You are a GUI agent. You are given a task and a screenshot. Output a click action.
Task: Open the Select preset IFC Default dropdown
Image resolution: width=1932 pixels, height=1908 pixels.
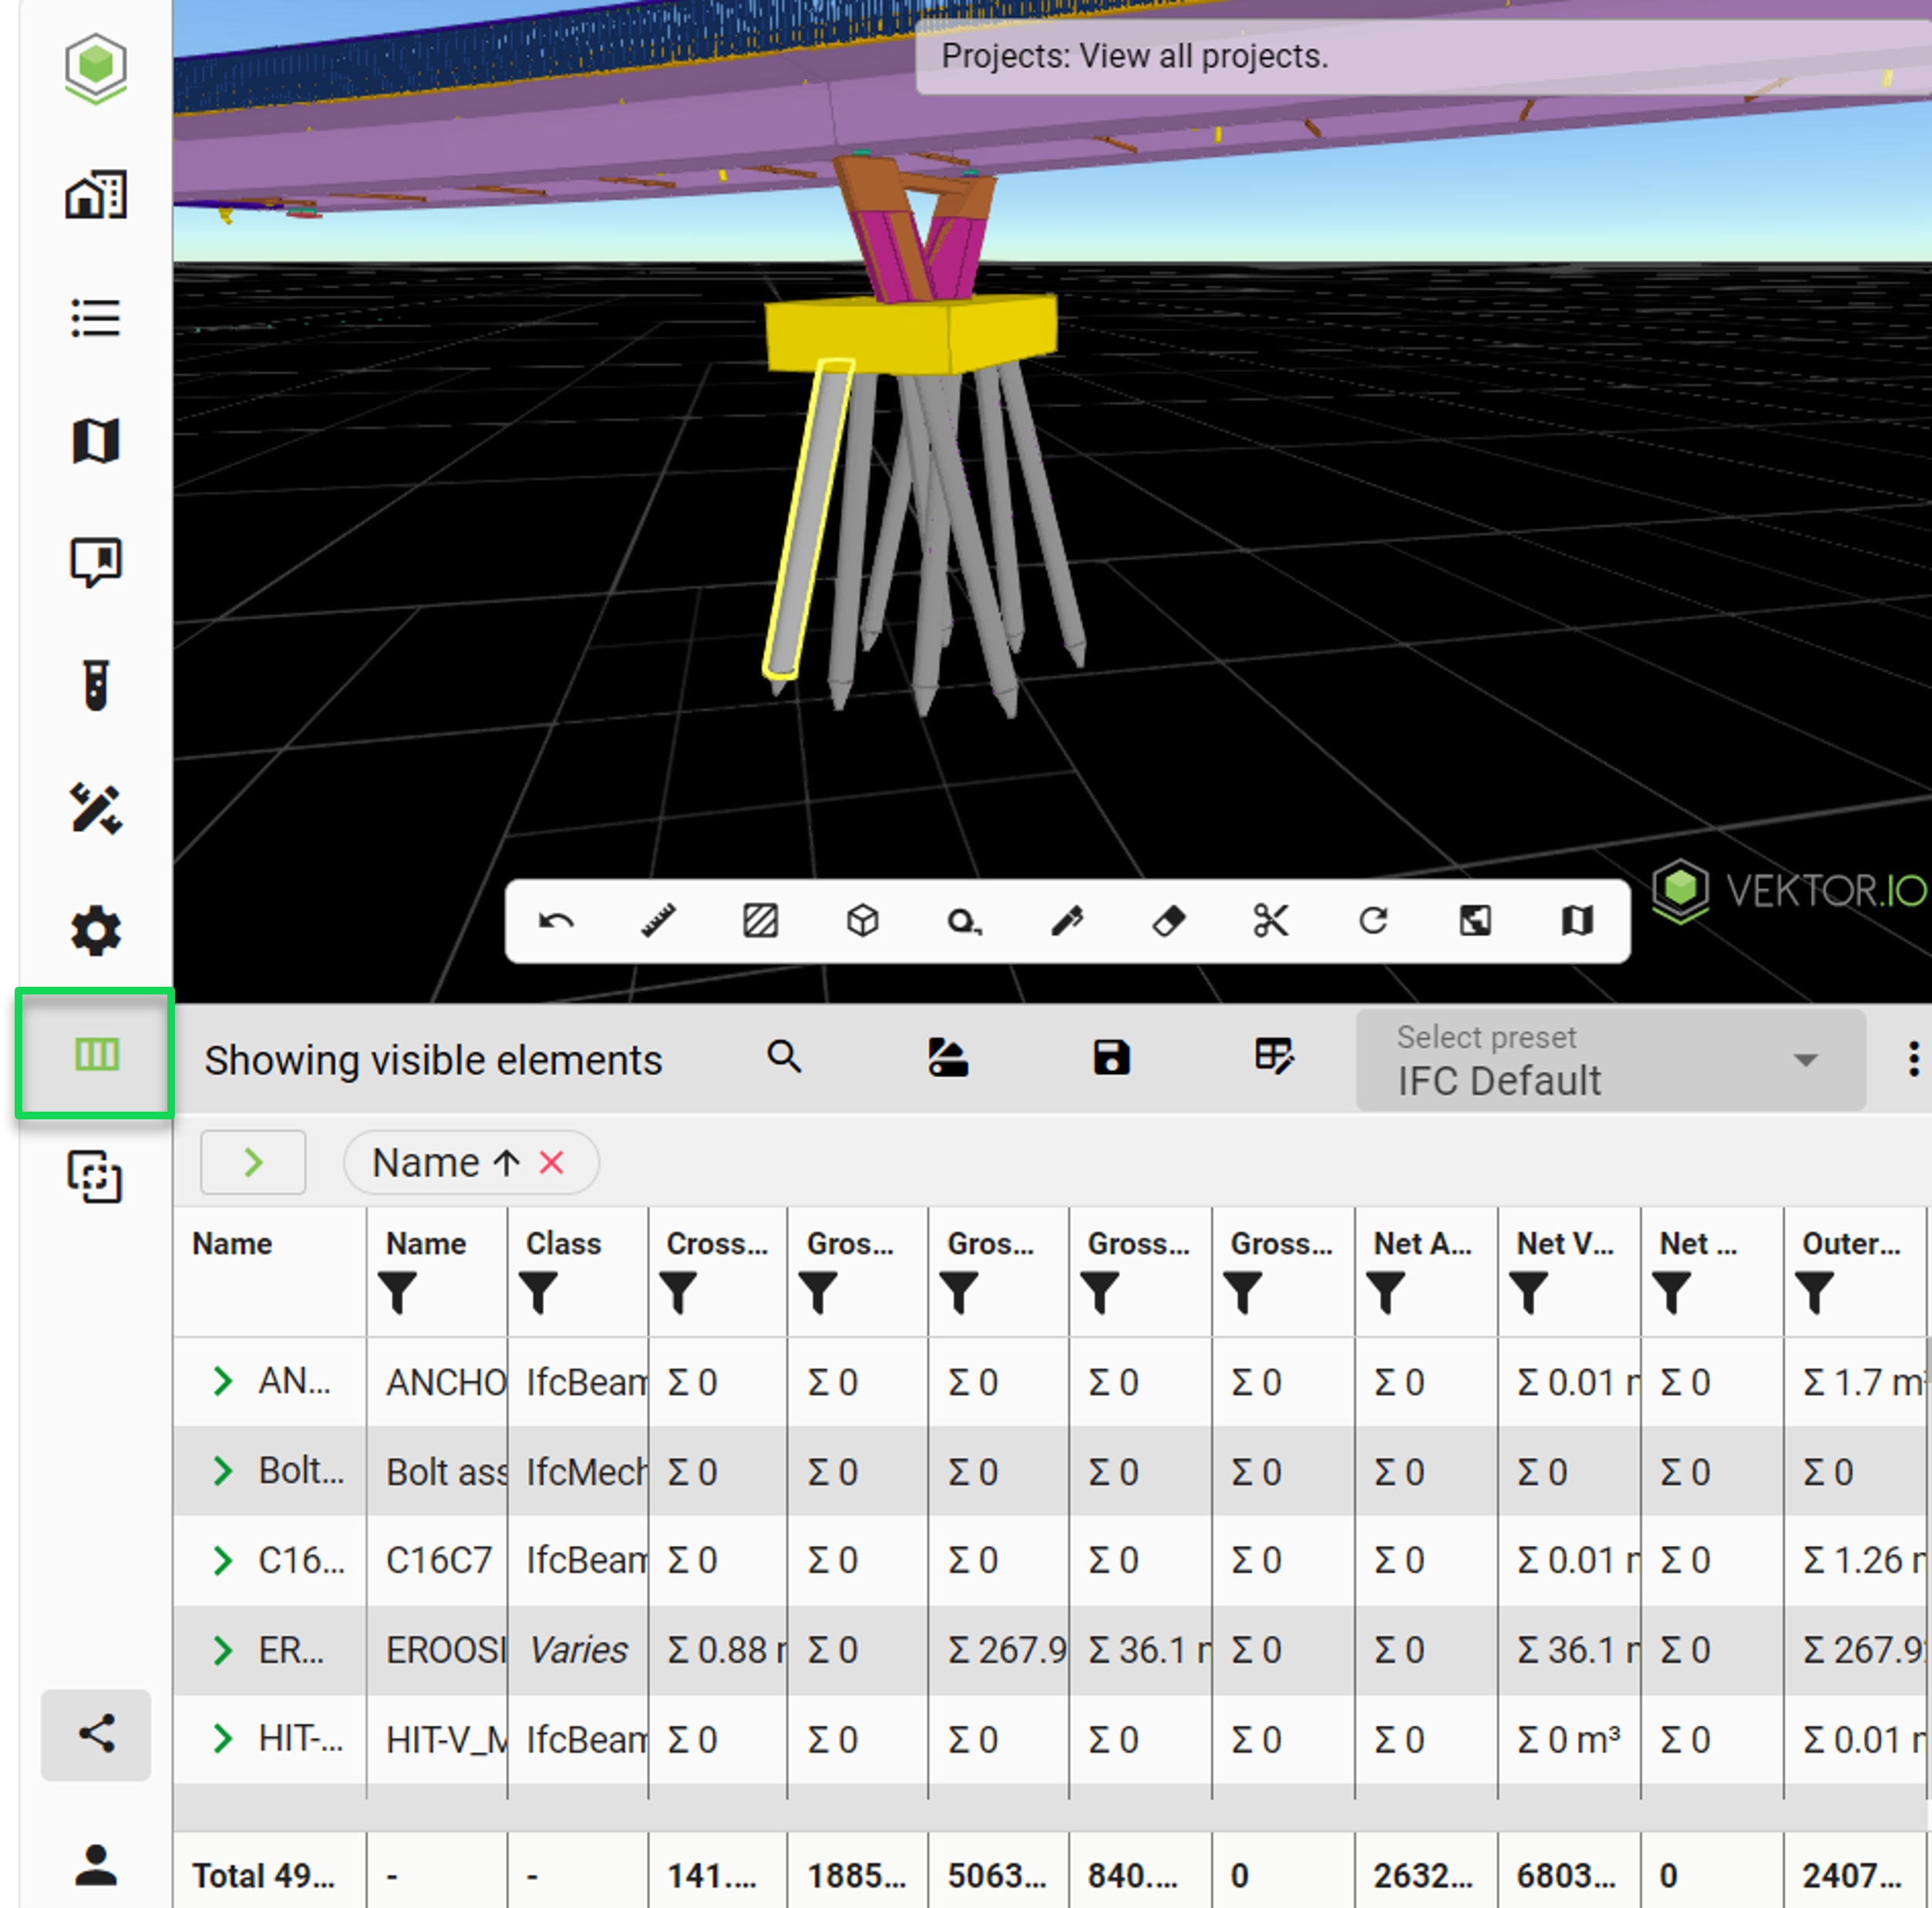[x=1610, y=1060]
